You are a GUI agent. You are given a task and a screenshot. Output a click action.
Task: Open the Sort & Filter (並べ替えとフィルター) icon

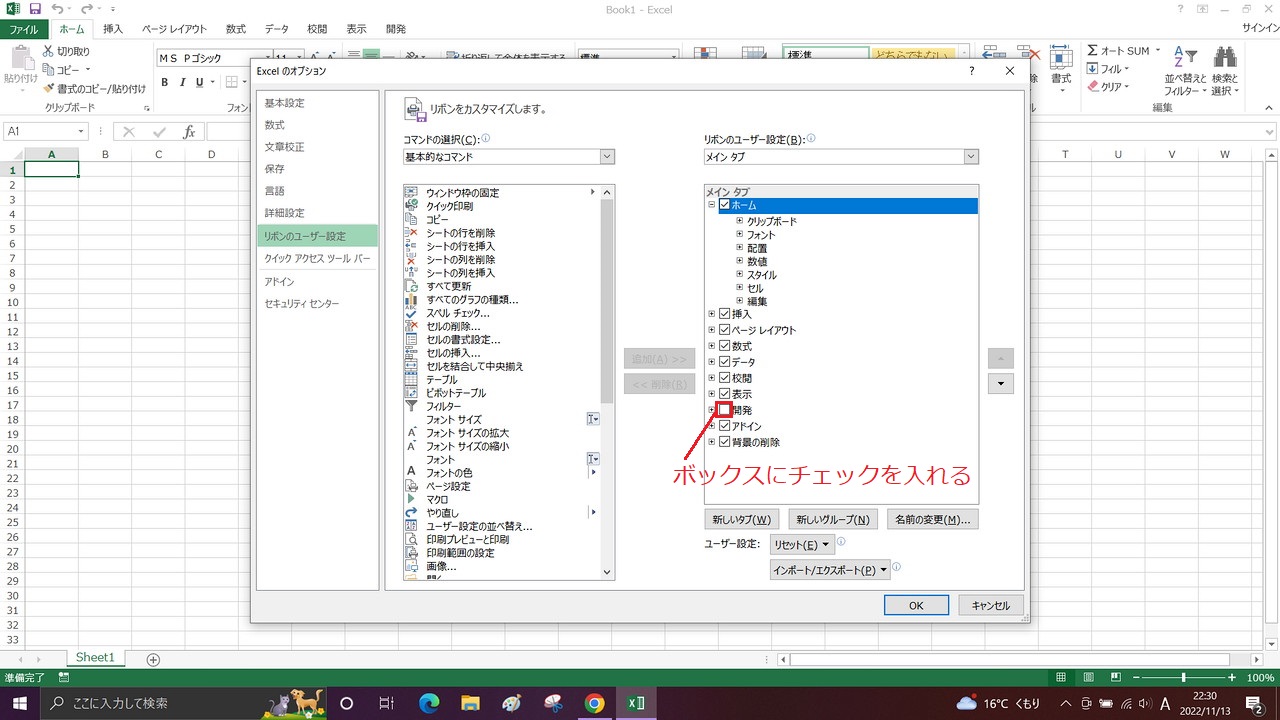[x=1185, y=57]
